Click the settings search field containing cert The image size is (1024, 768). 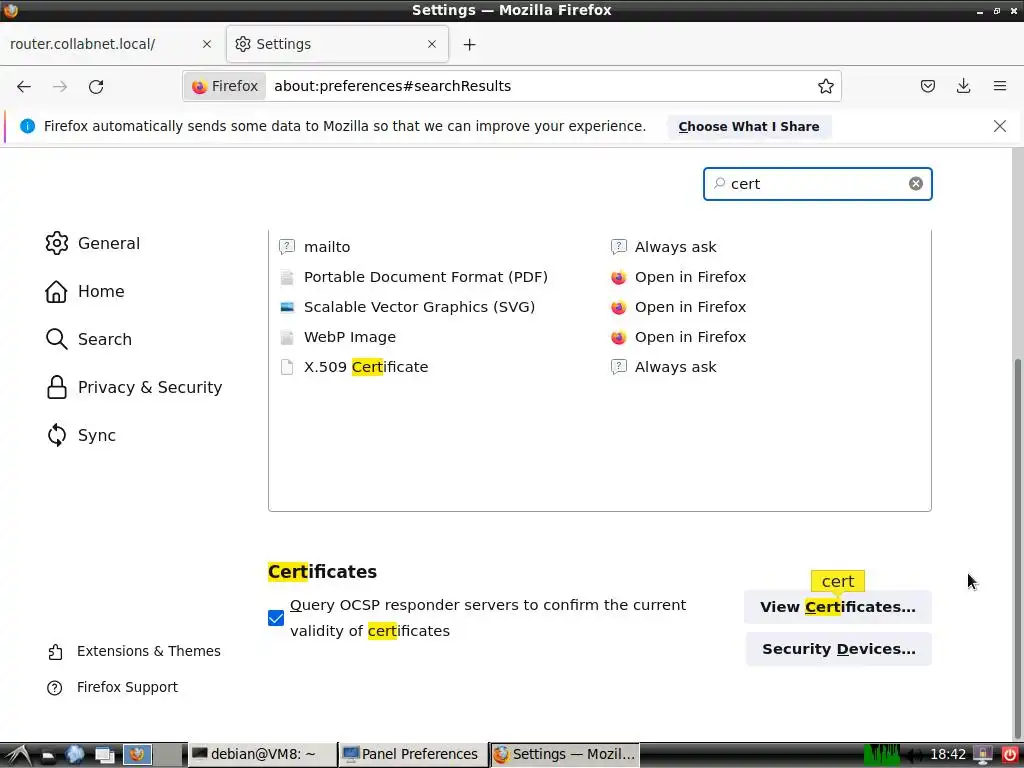(x=818, y=184)
